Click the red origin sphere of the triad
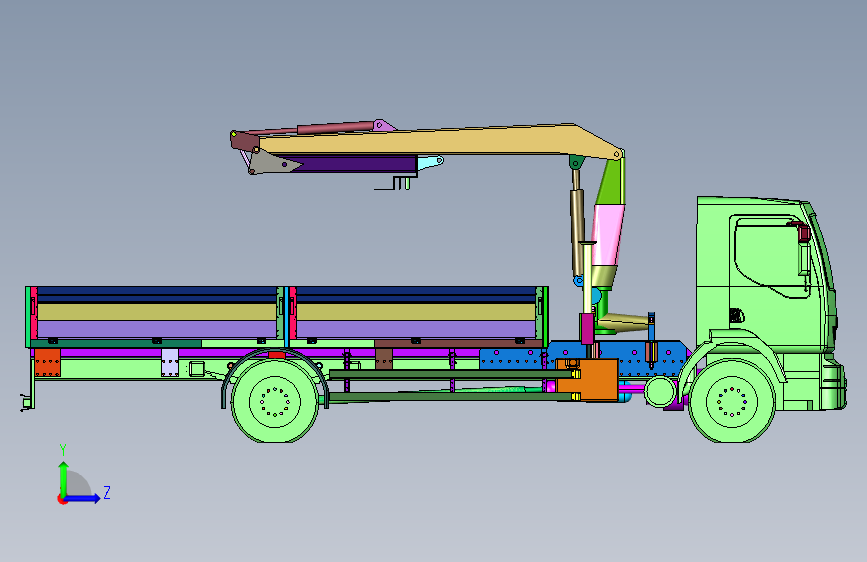Viewport: 867px width, 562px height. pyautogui.click(x=62, y=499)
